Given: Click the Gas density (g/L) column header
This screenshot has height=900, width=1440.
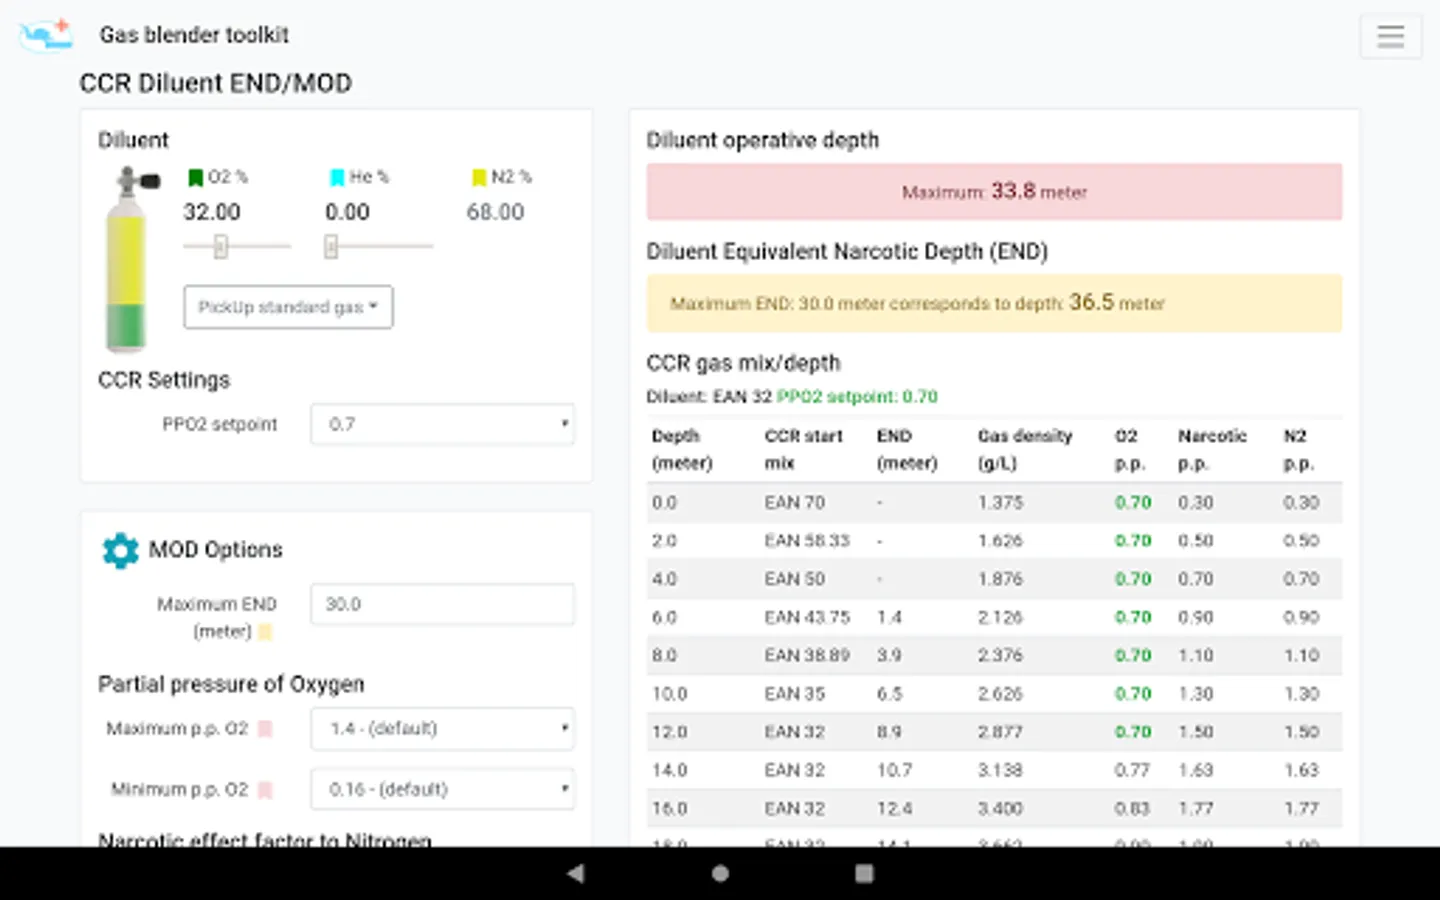Looking at the screenshot, I should tap(1025, 450).
